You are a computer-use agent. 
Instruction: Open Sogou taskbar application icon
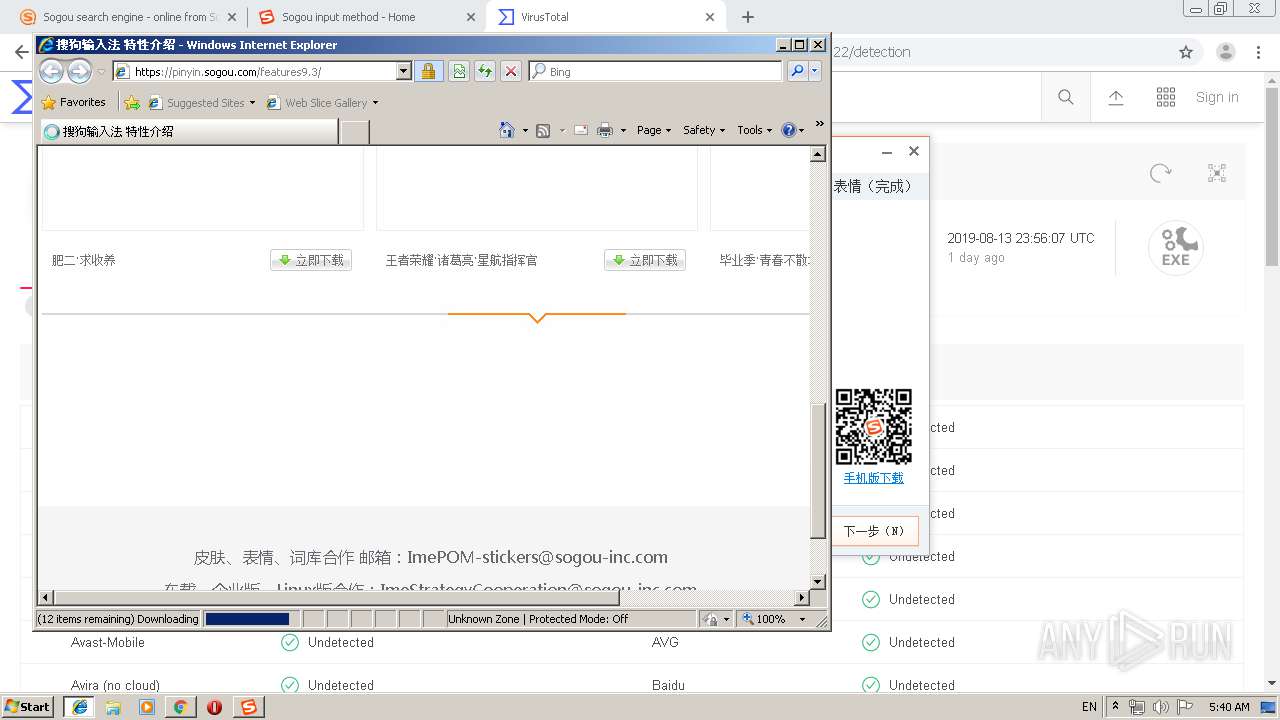tap(248, 706)
